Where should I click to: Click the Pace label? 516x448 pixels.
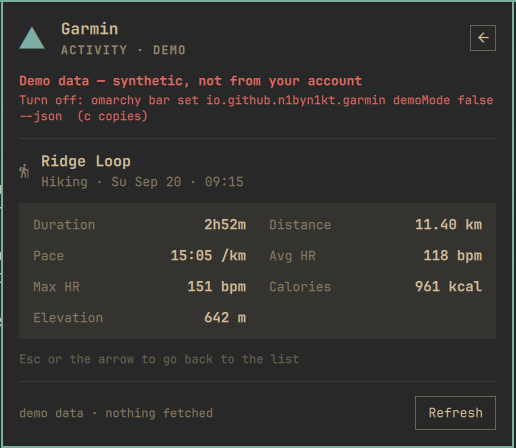point(49,256)
